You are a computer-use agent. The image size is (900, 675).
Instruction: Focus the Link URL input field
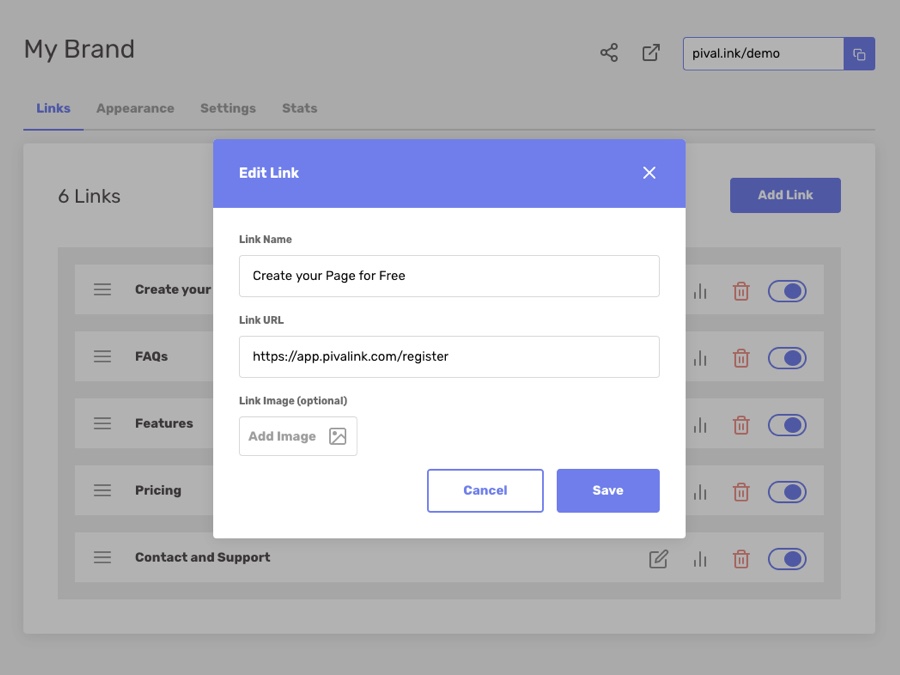click(x=449, y=357)
